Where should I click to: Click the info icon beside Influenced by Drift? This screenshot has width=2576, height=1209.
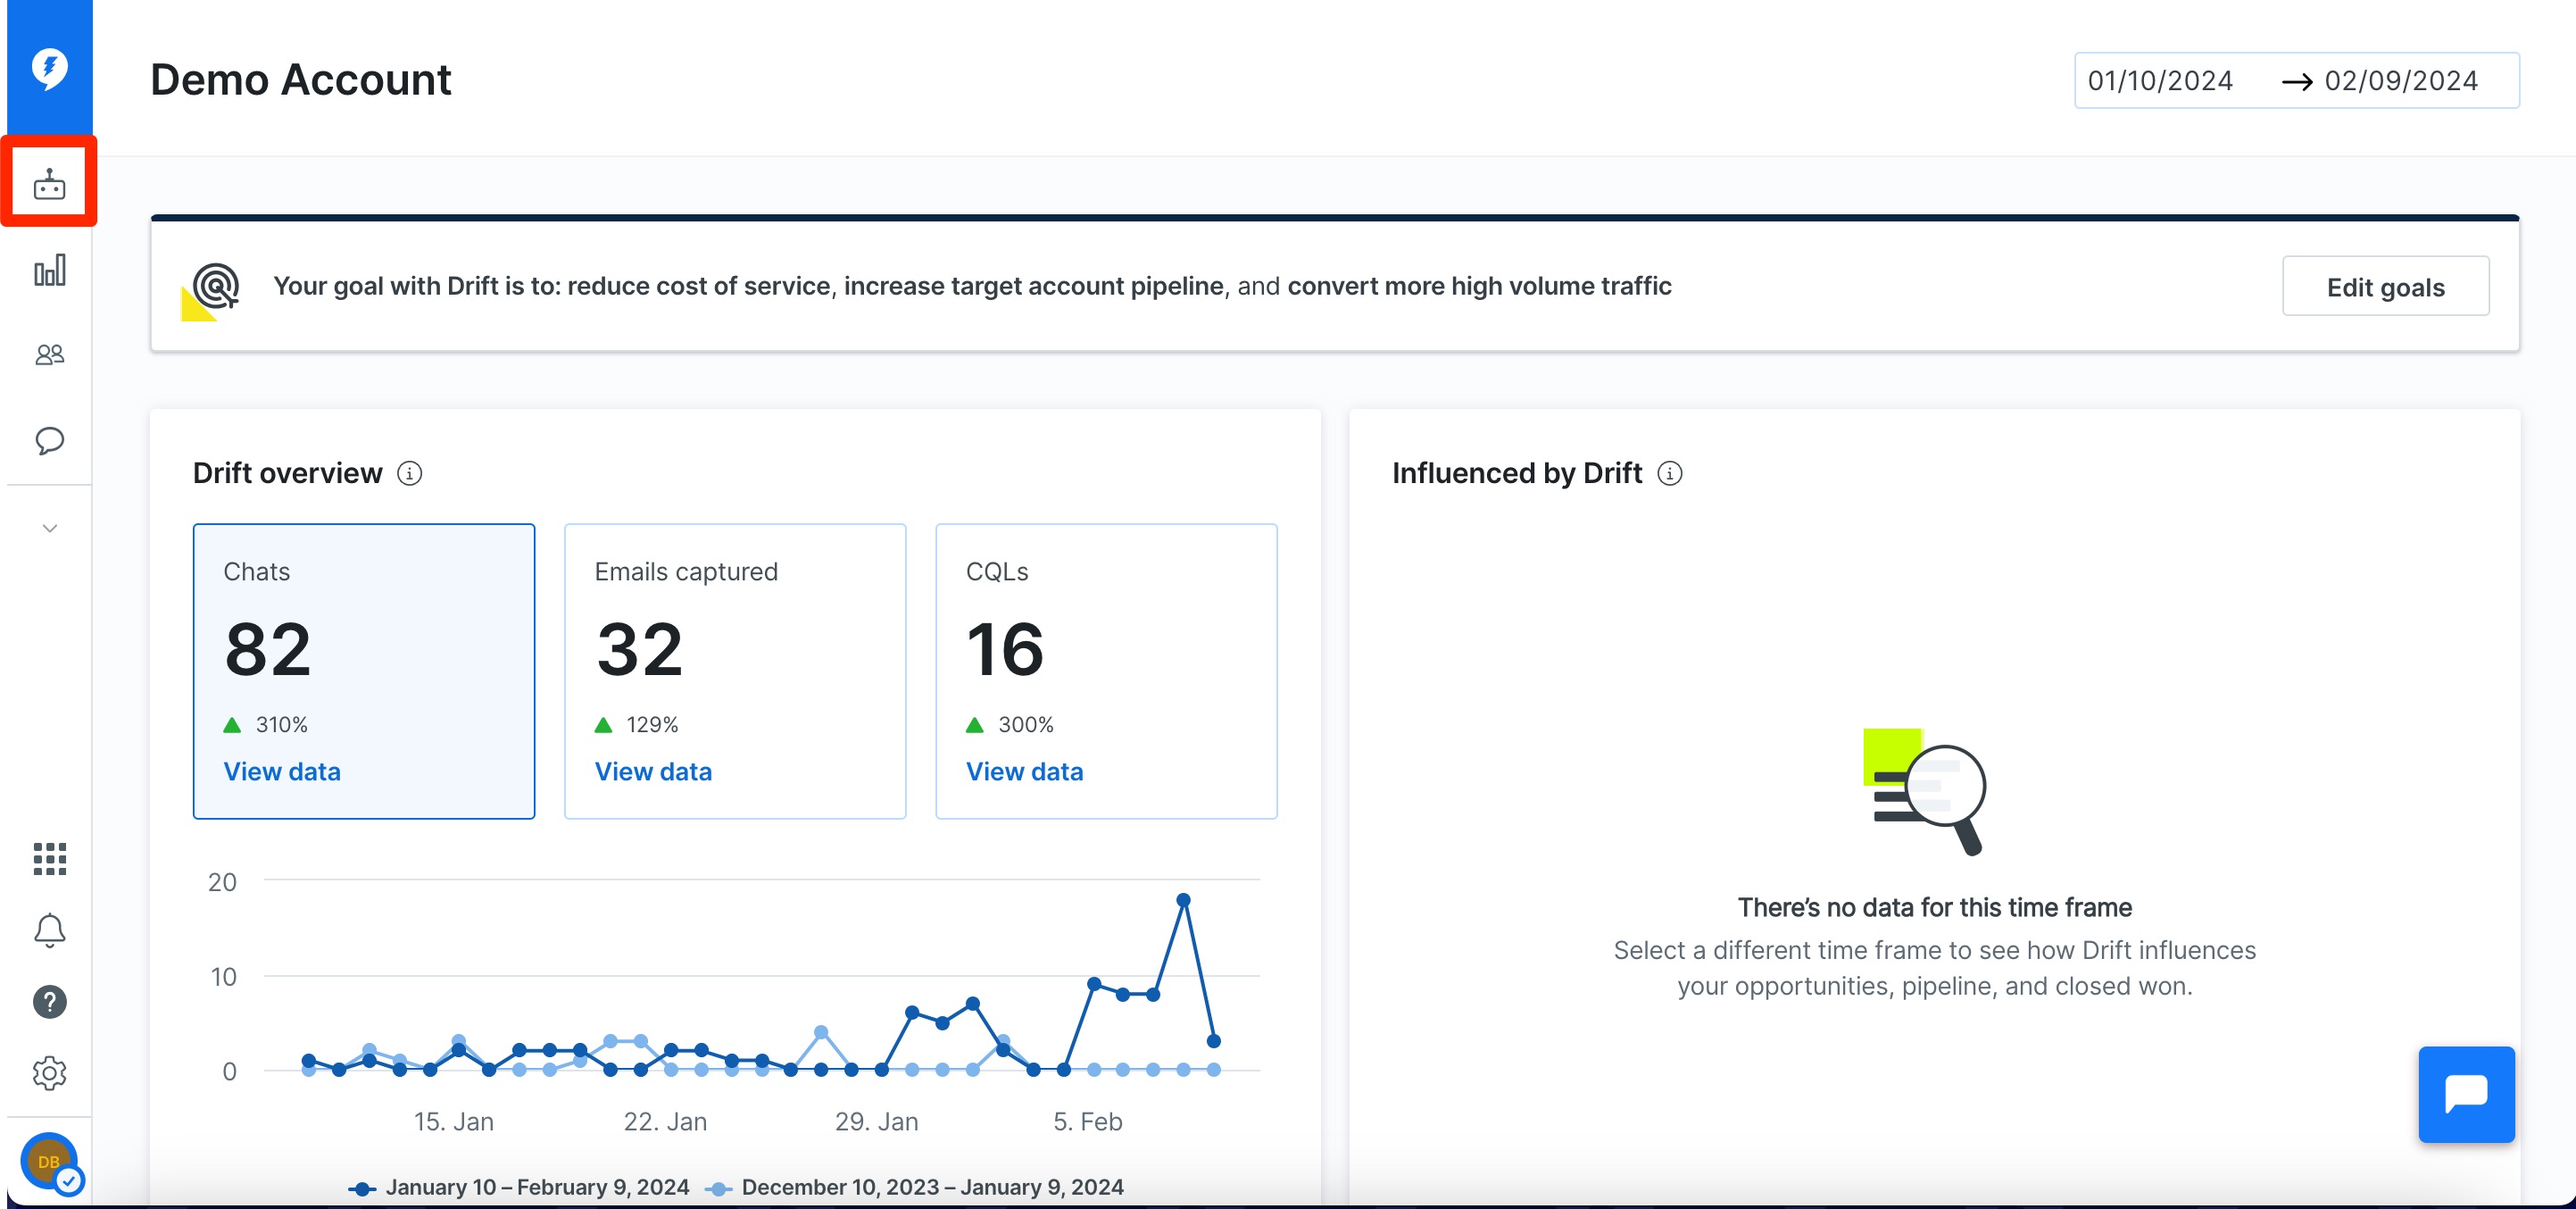(1669, 473)
